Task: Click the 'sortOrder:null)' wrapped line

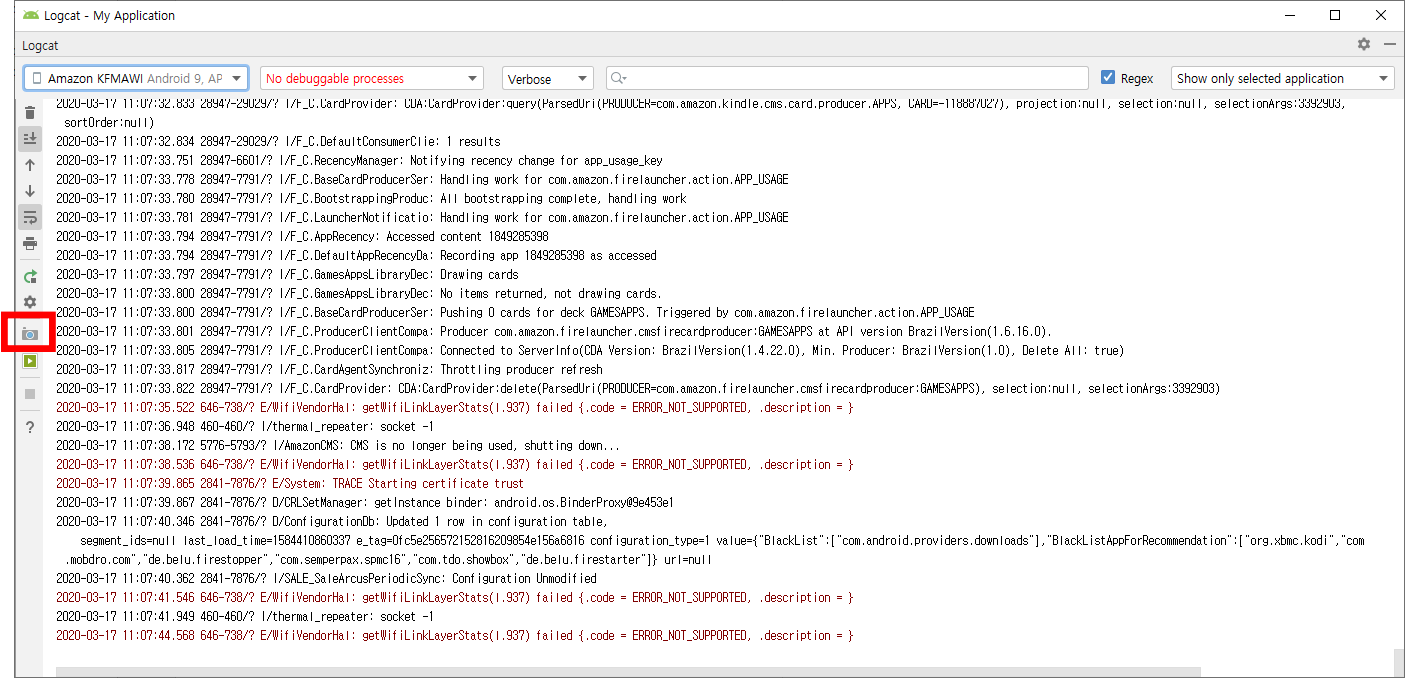Action: [109, 122]
